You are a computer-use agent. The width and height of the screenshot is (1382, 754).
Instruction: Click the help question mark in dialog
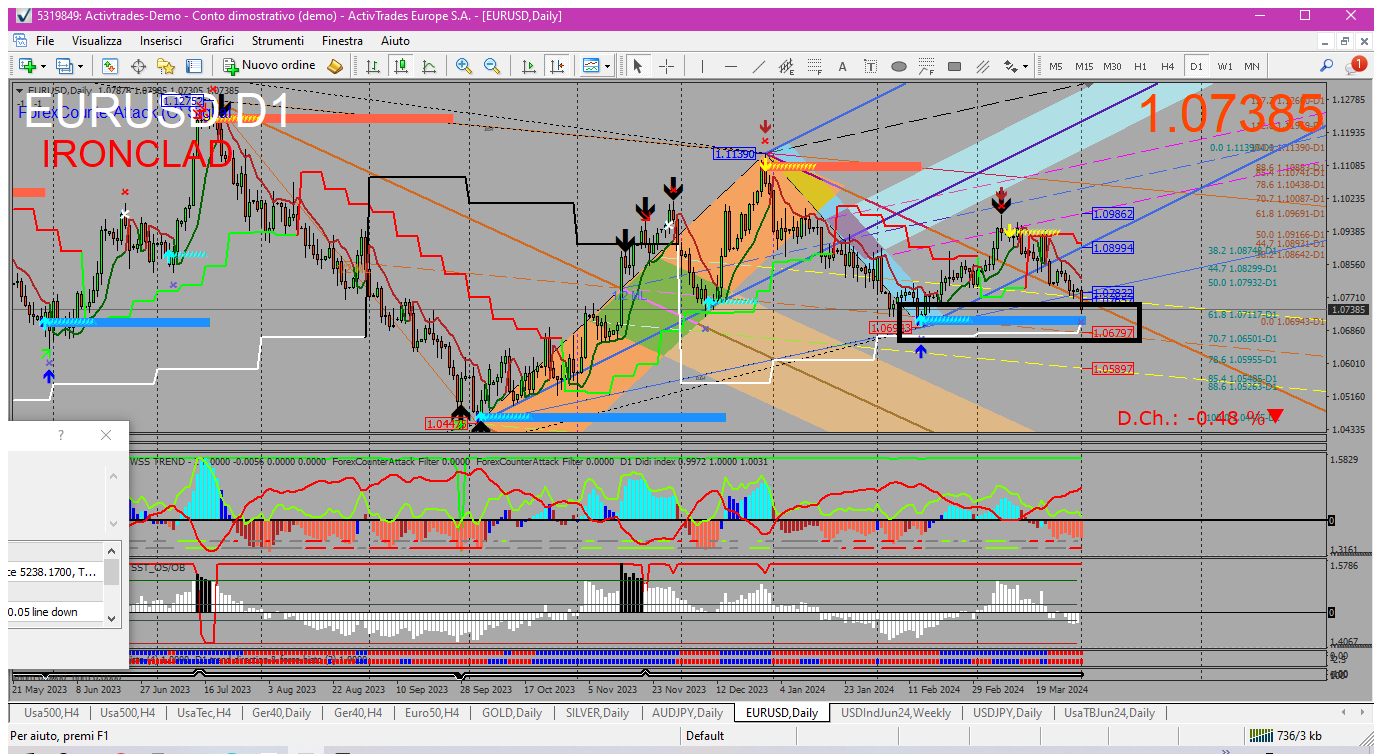tap(61, 435)
